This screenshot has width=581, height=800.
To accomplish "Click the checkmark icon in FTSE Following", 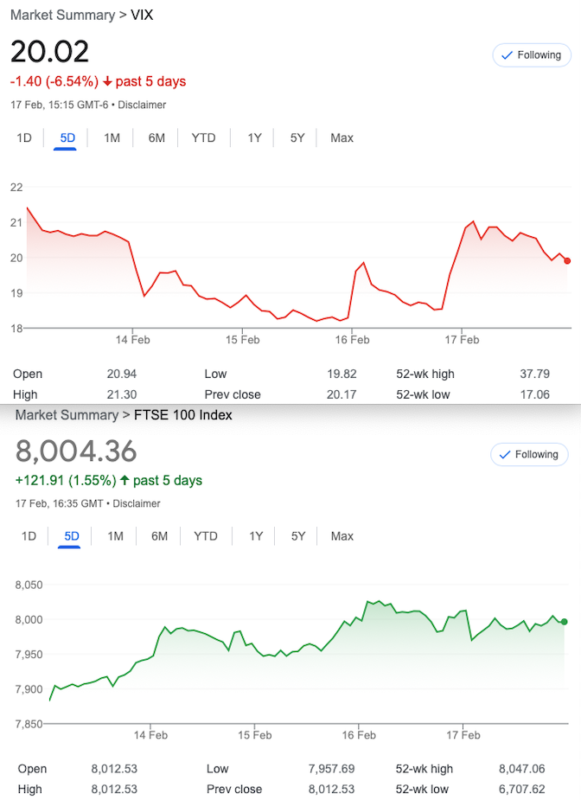I will (504, 455).
